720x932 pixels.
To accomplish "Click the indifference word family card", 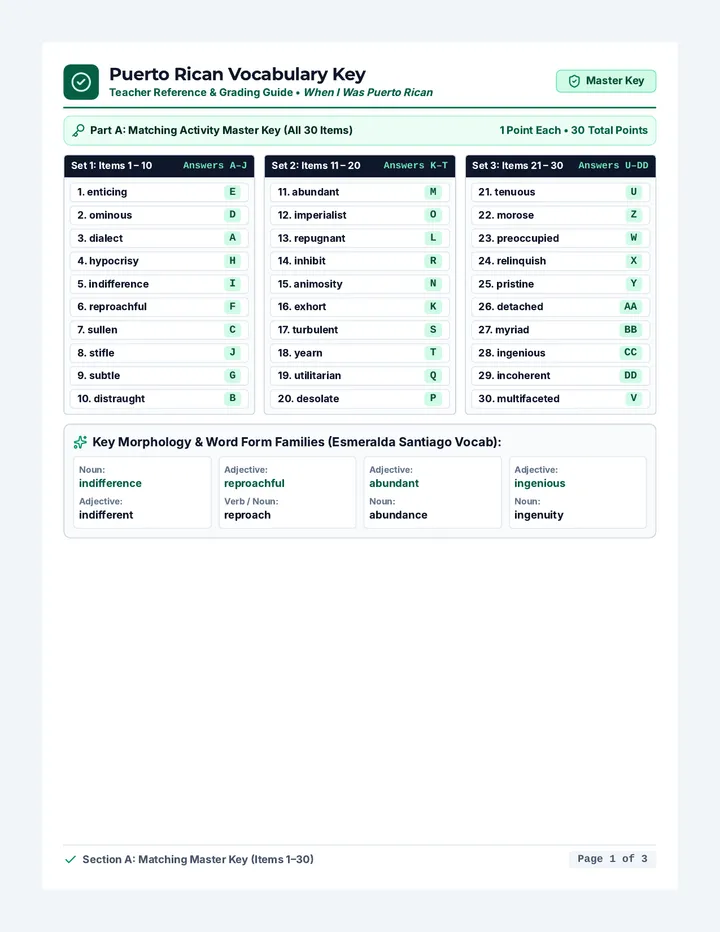I will pos(142,492).
